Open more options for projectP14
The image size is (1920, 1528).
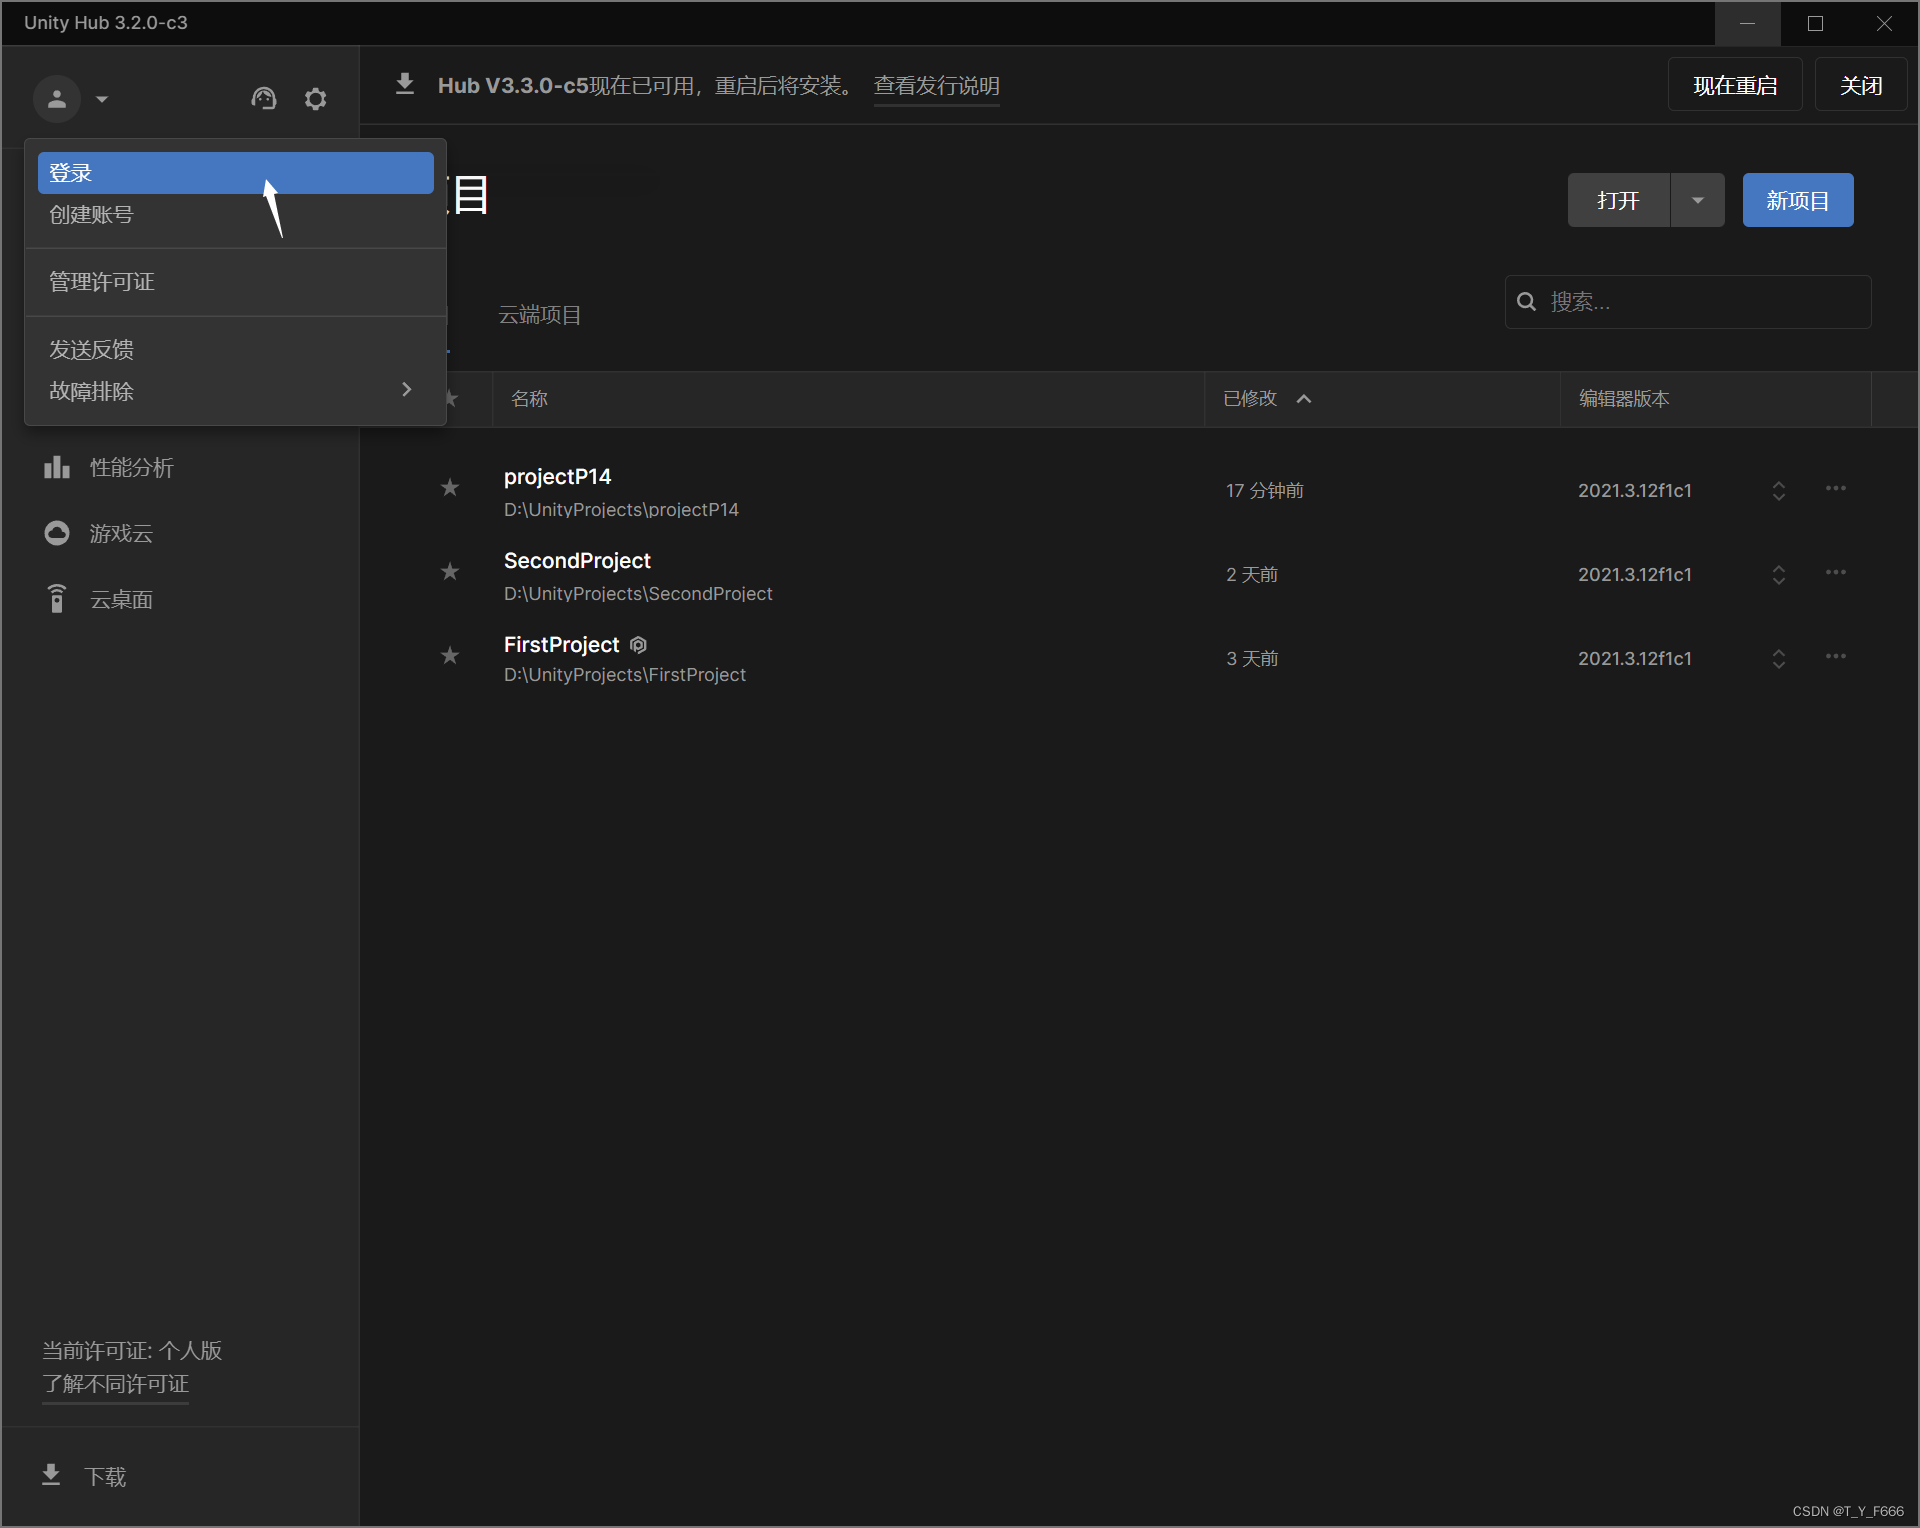click(1836, 489)
